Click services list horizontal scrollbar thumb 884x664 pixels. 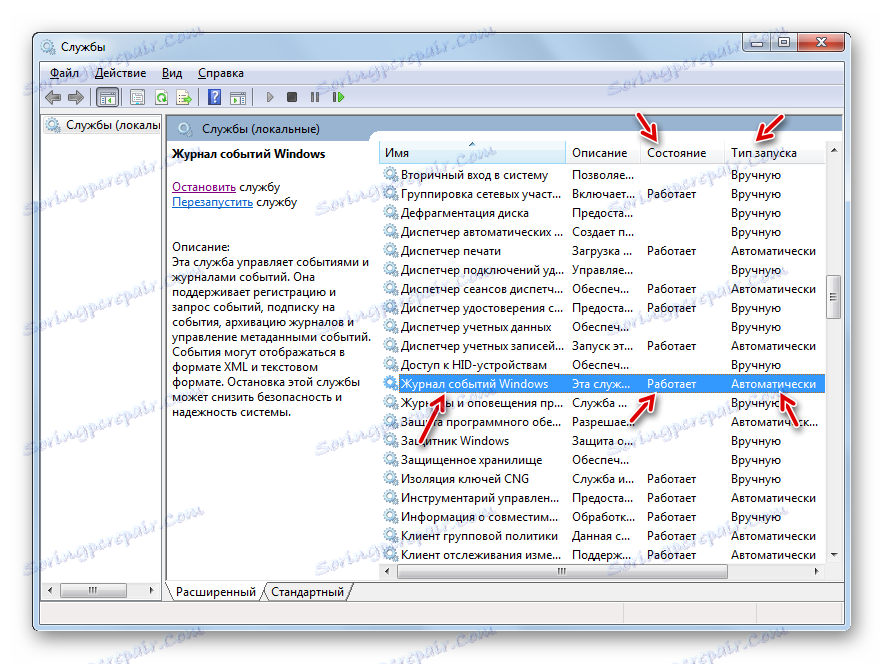point(562,572)
